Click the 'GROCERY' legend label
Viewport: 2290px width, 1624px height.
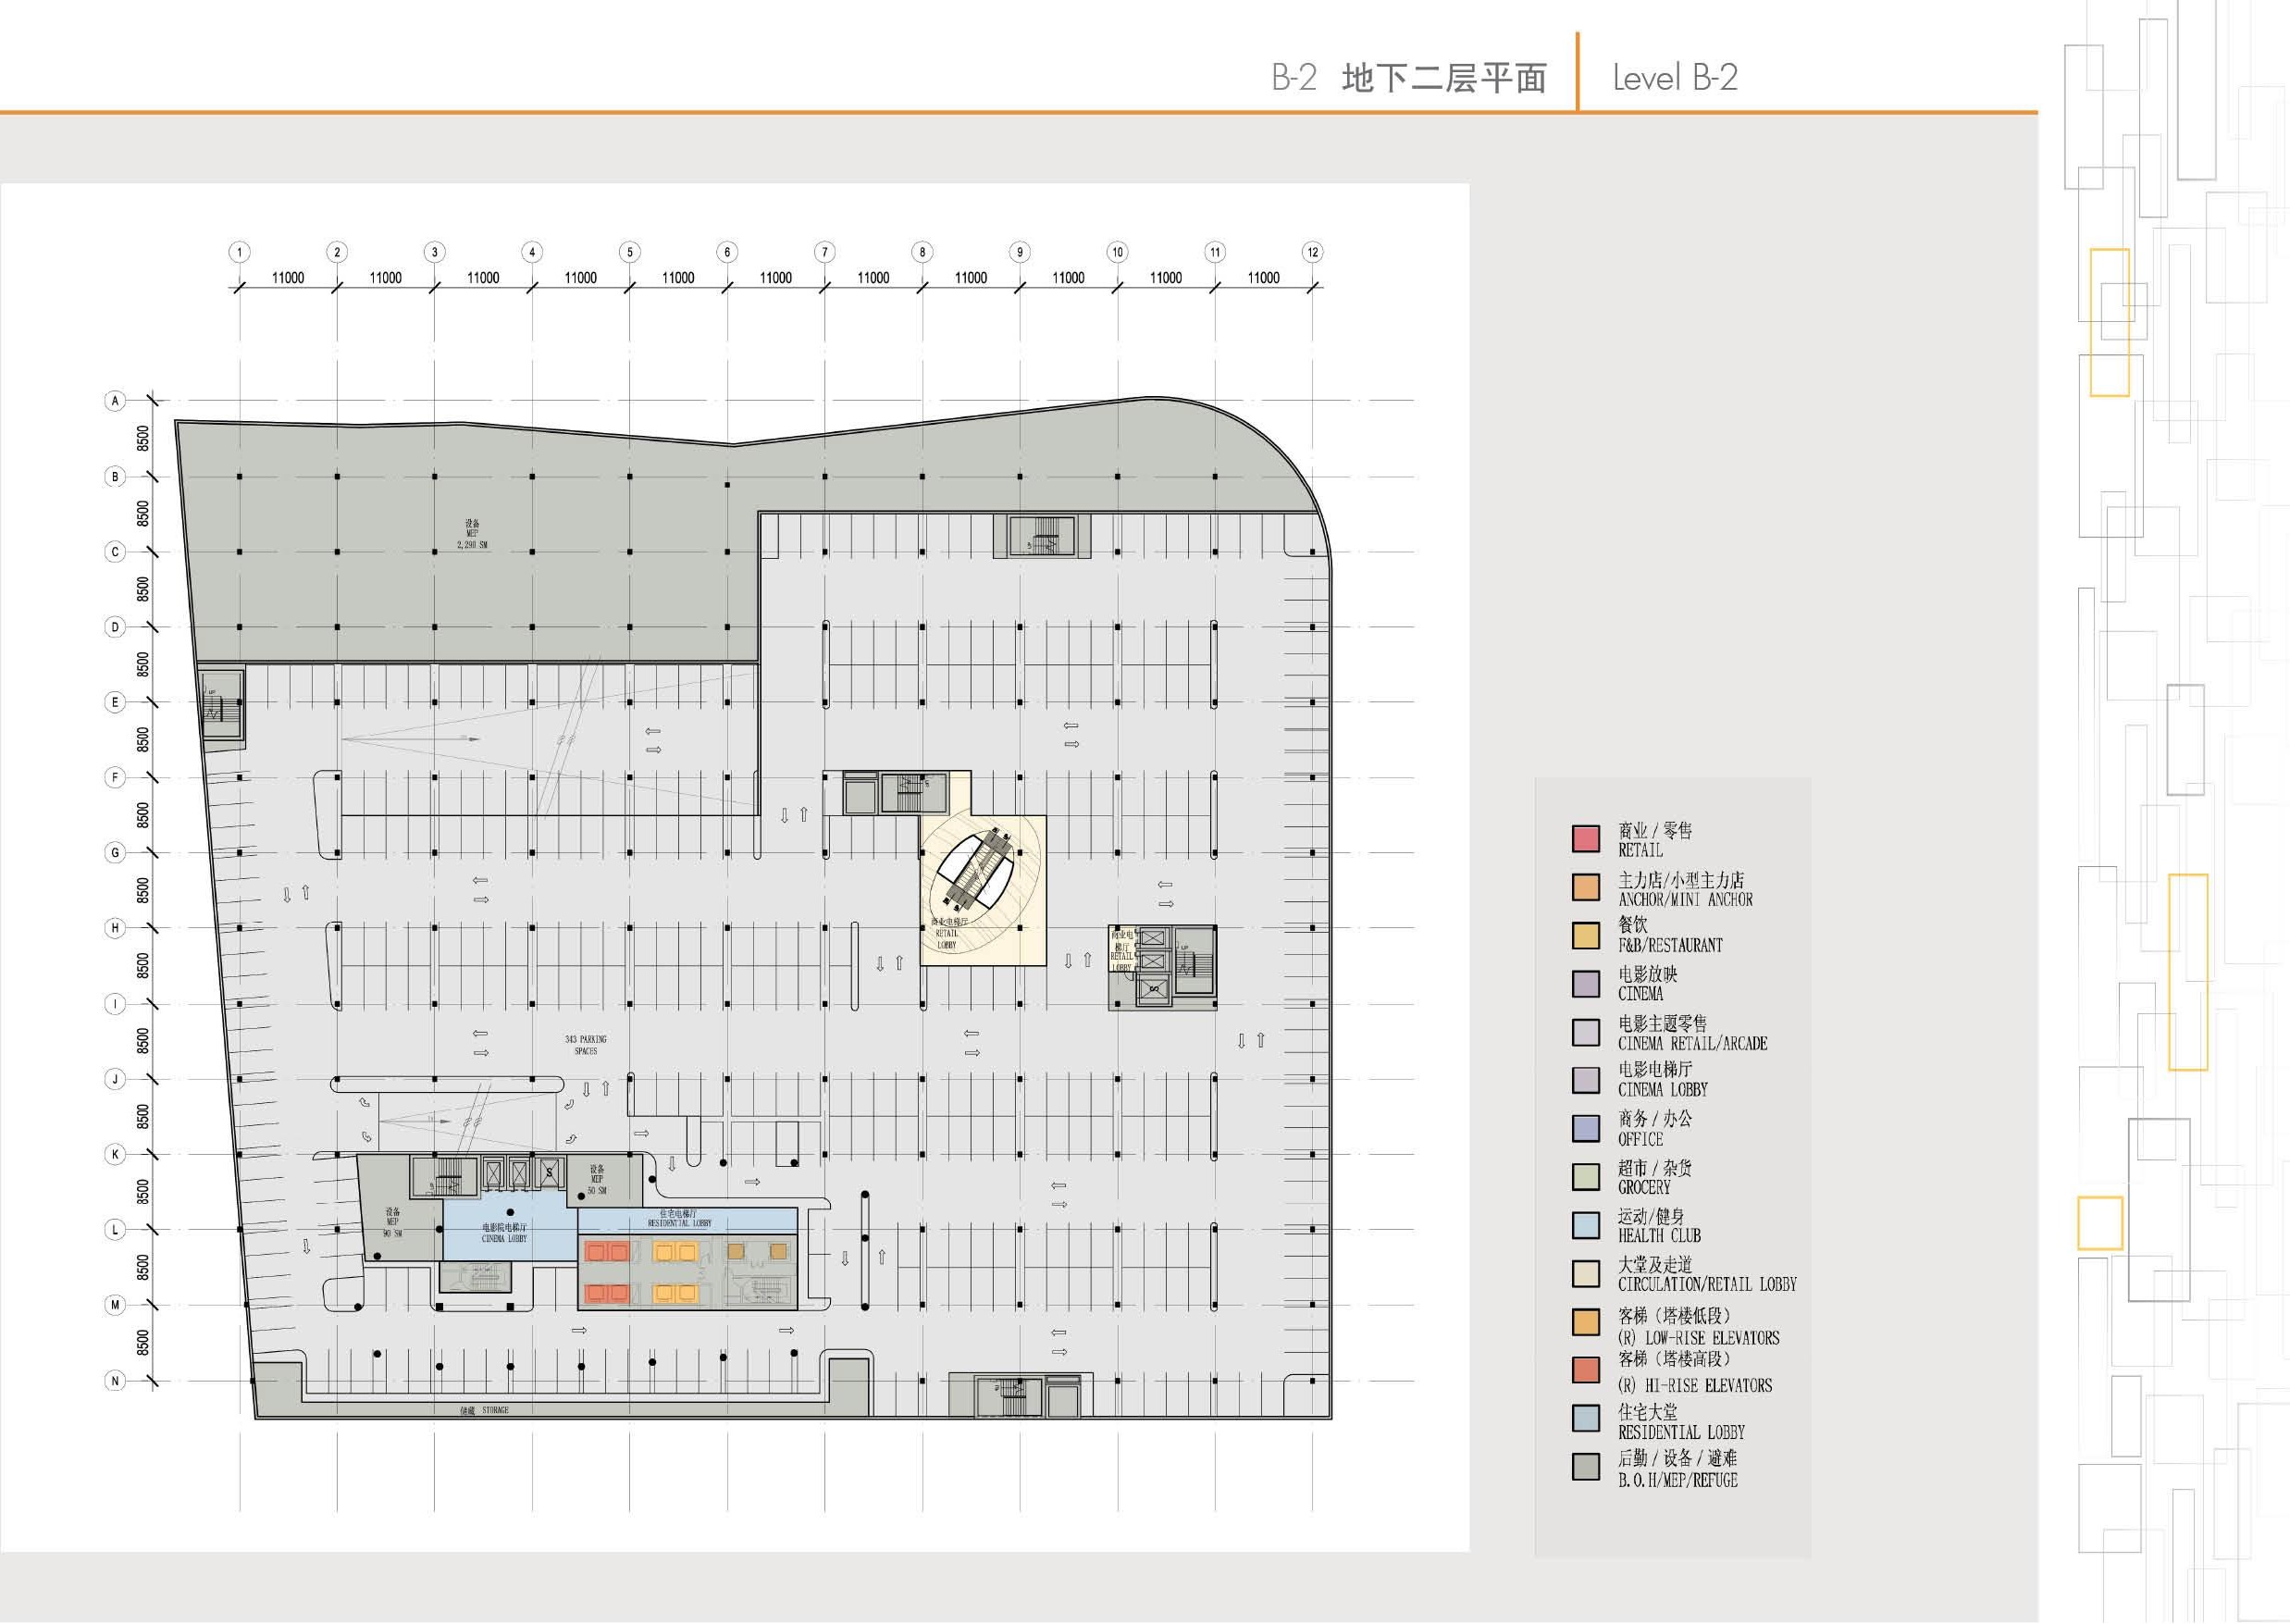[1644, 1188]
